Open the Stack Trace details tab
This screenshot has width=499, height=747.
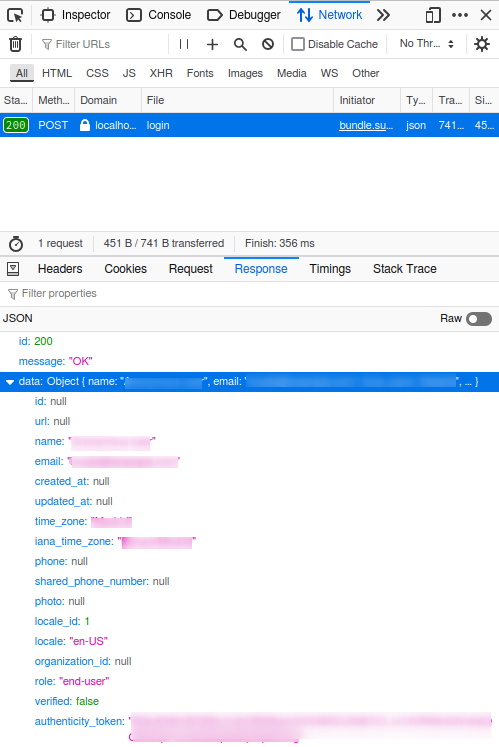pyautogui.click(x=405, y=269)
